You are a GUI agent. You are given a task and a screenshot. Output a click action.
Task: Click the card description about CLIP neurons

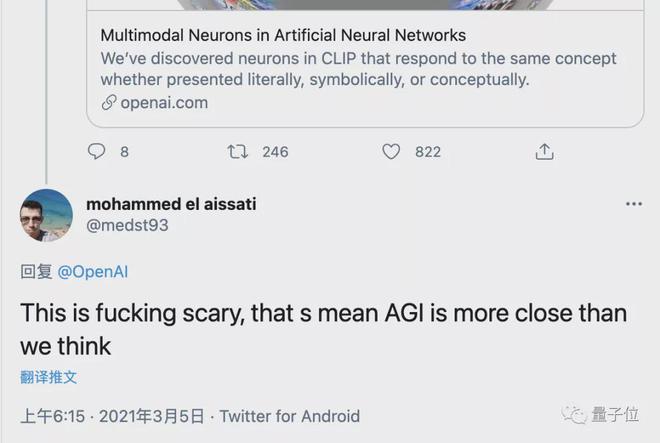tap(358, 69)
